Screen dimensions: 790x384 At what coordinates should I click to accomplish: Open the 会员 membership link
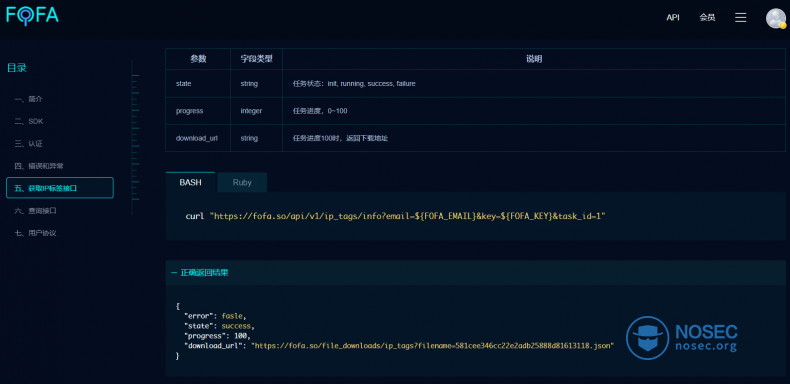707,18
